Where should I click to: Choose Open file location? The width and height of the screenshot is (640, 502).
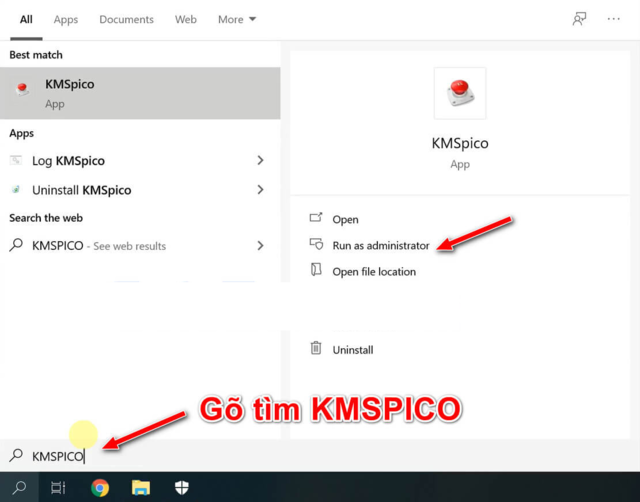[x=374, y=272]
